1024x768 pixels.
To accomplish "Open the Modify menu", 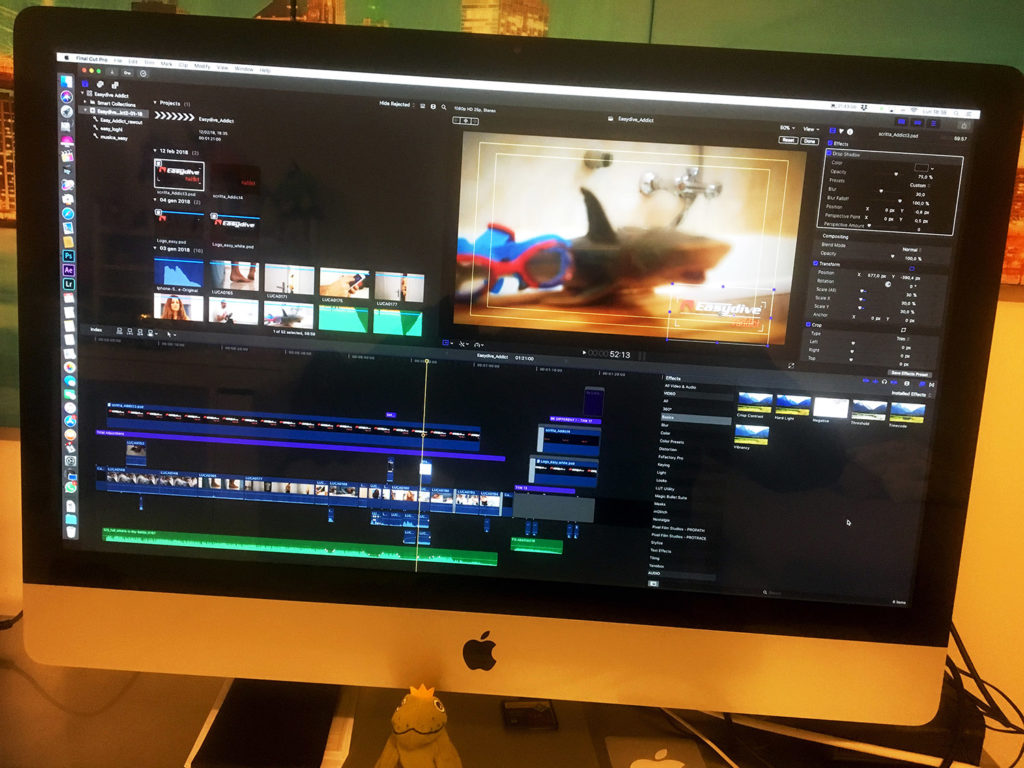I will [202, 65].
